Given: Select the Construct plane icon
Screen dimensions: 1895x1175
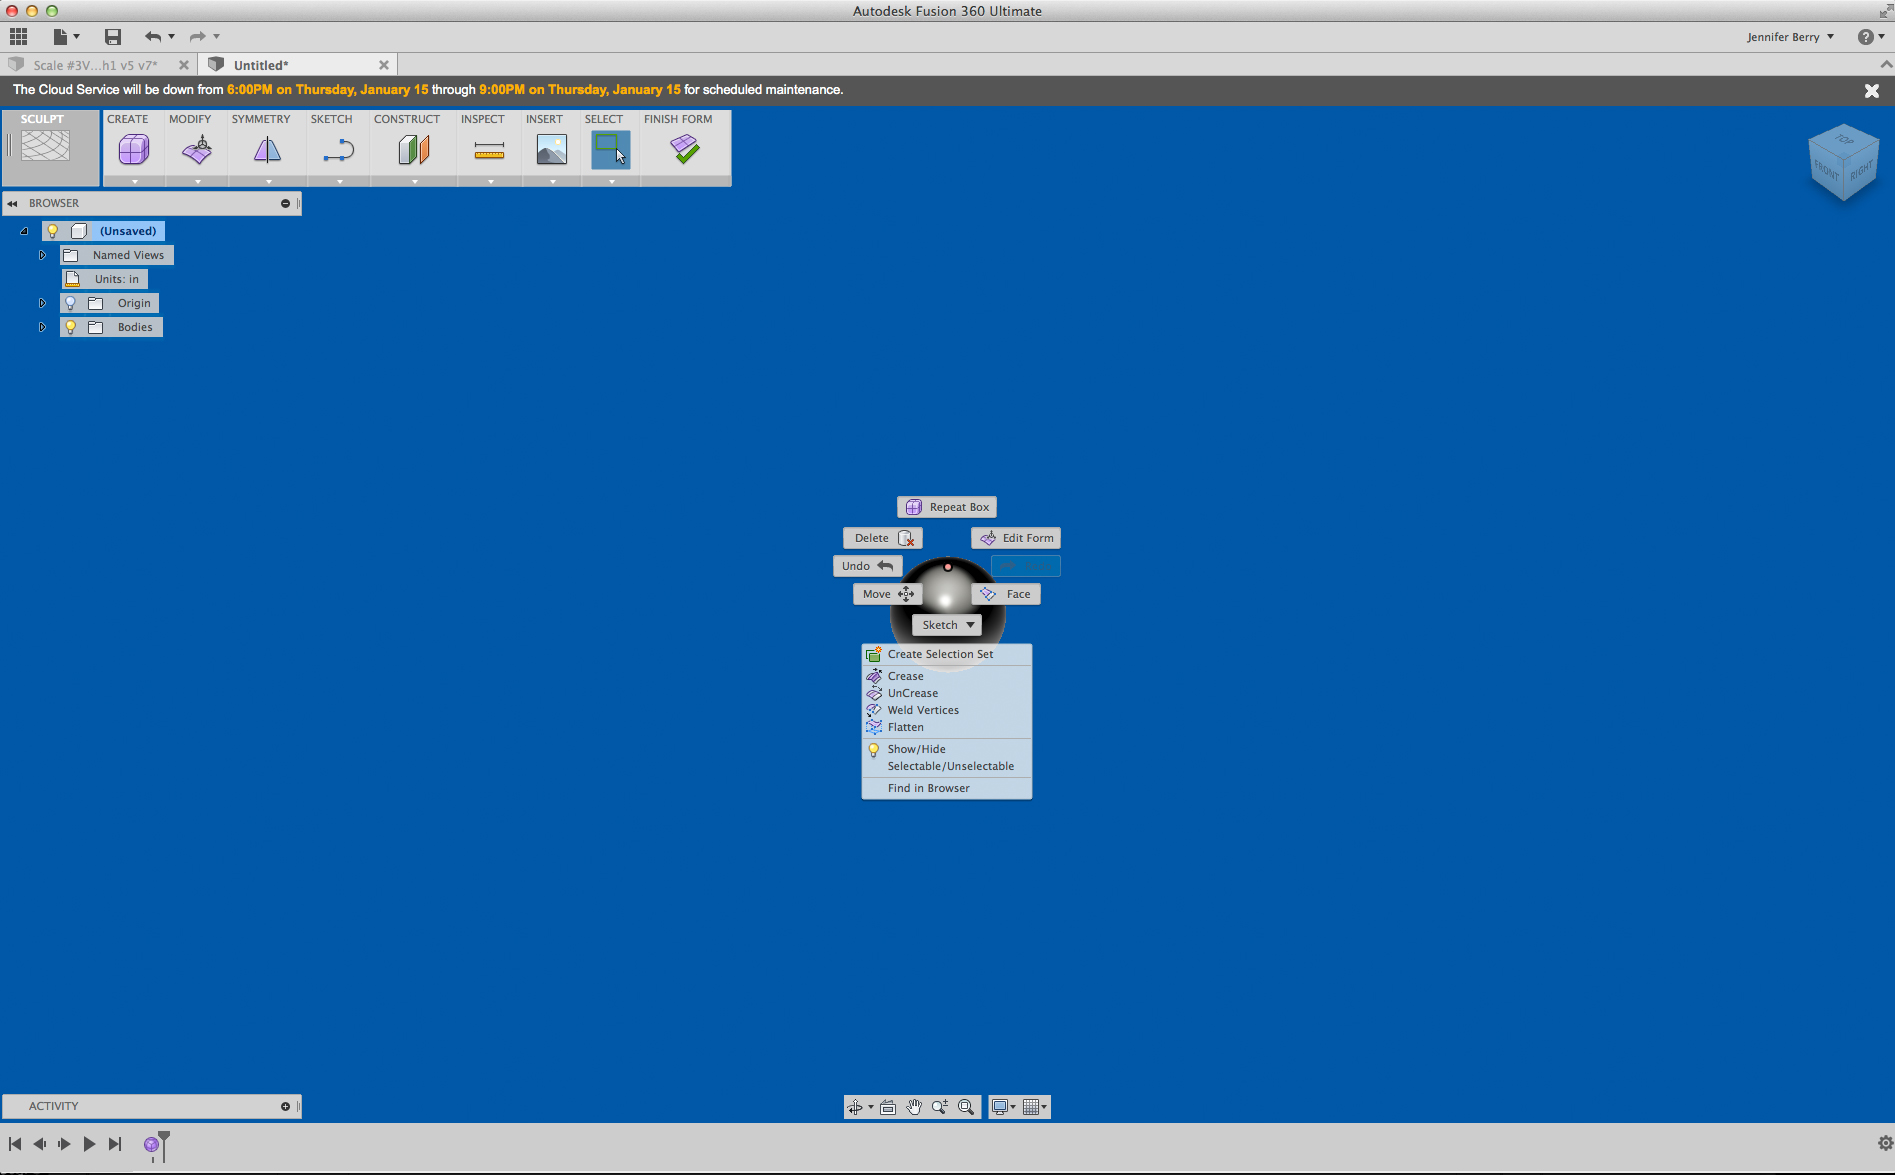Looking at the screenshot, I should (x=414, y=150).
